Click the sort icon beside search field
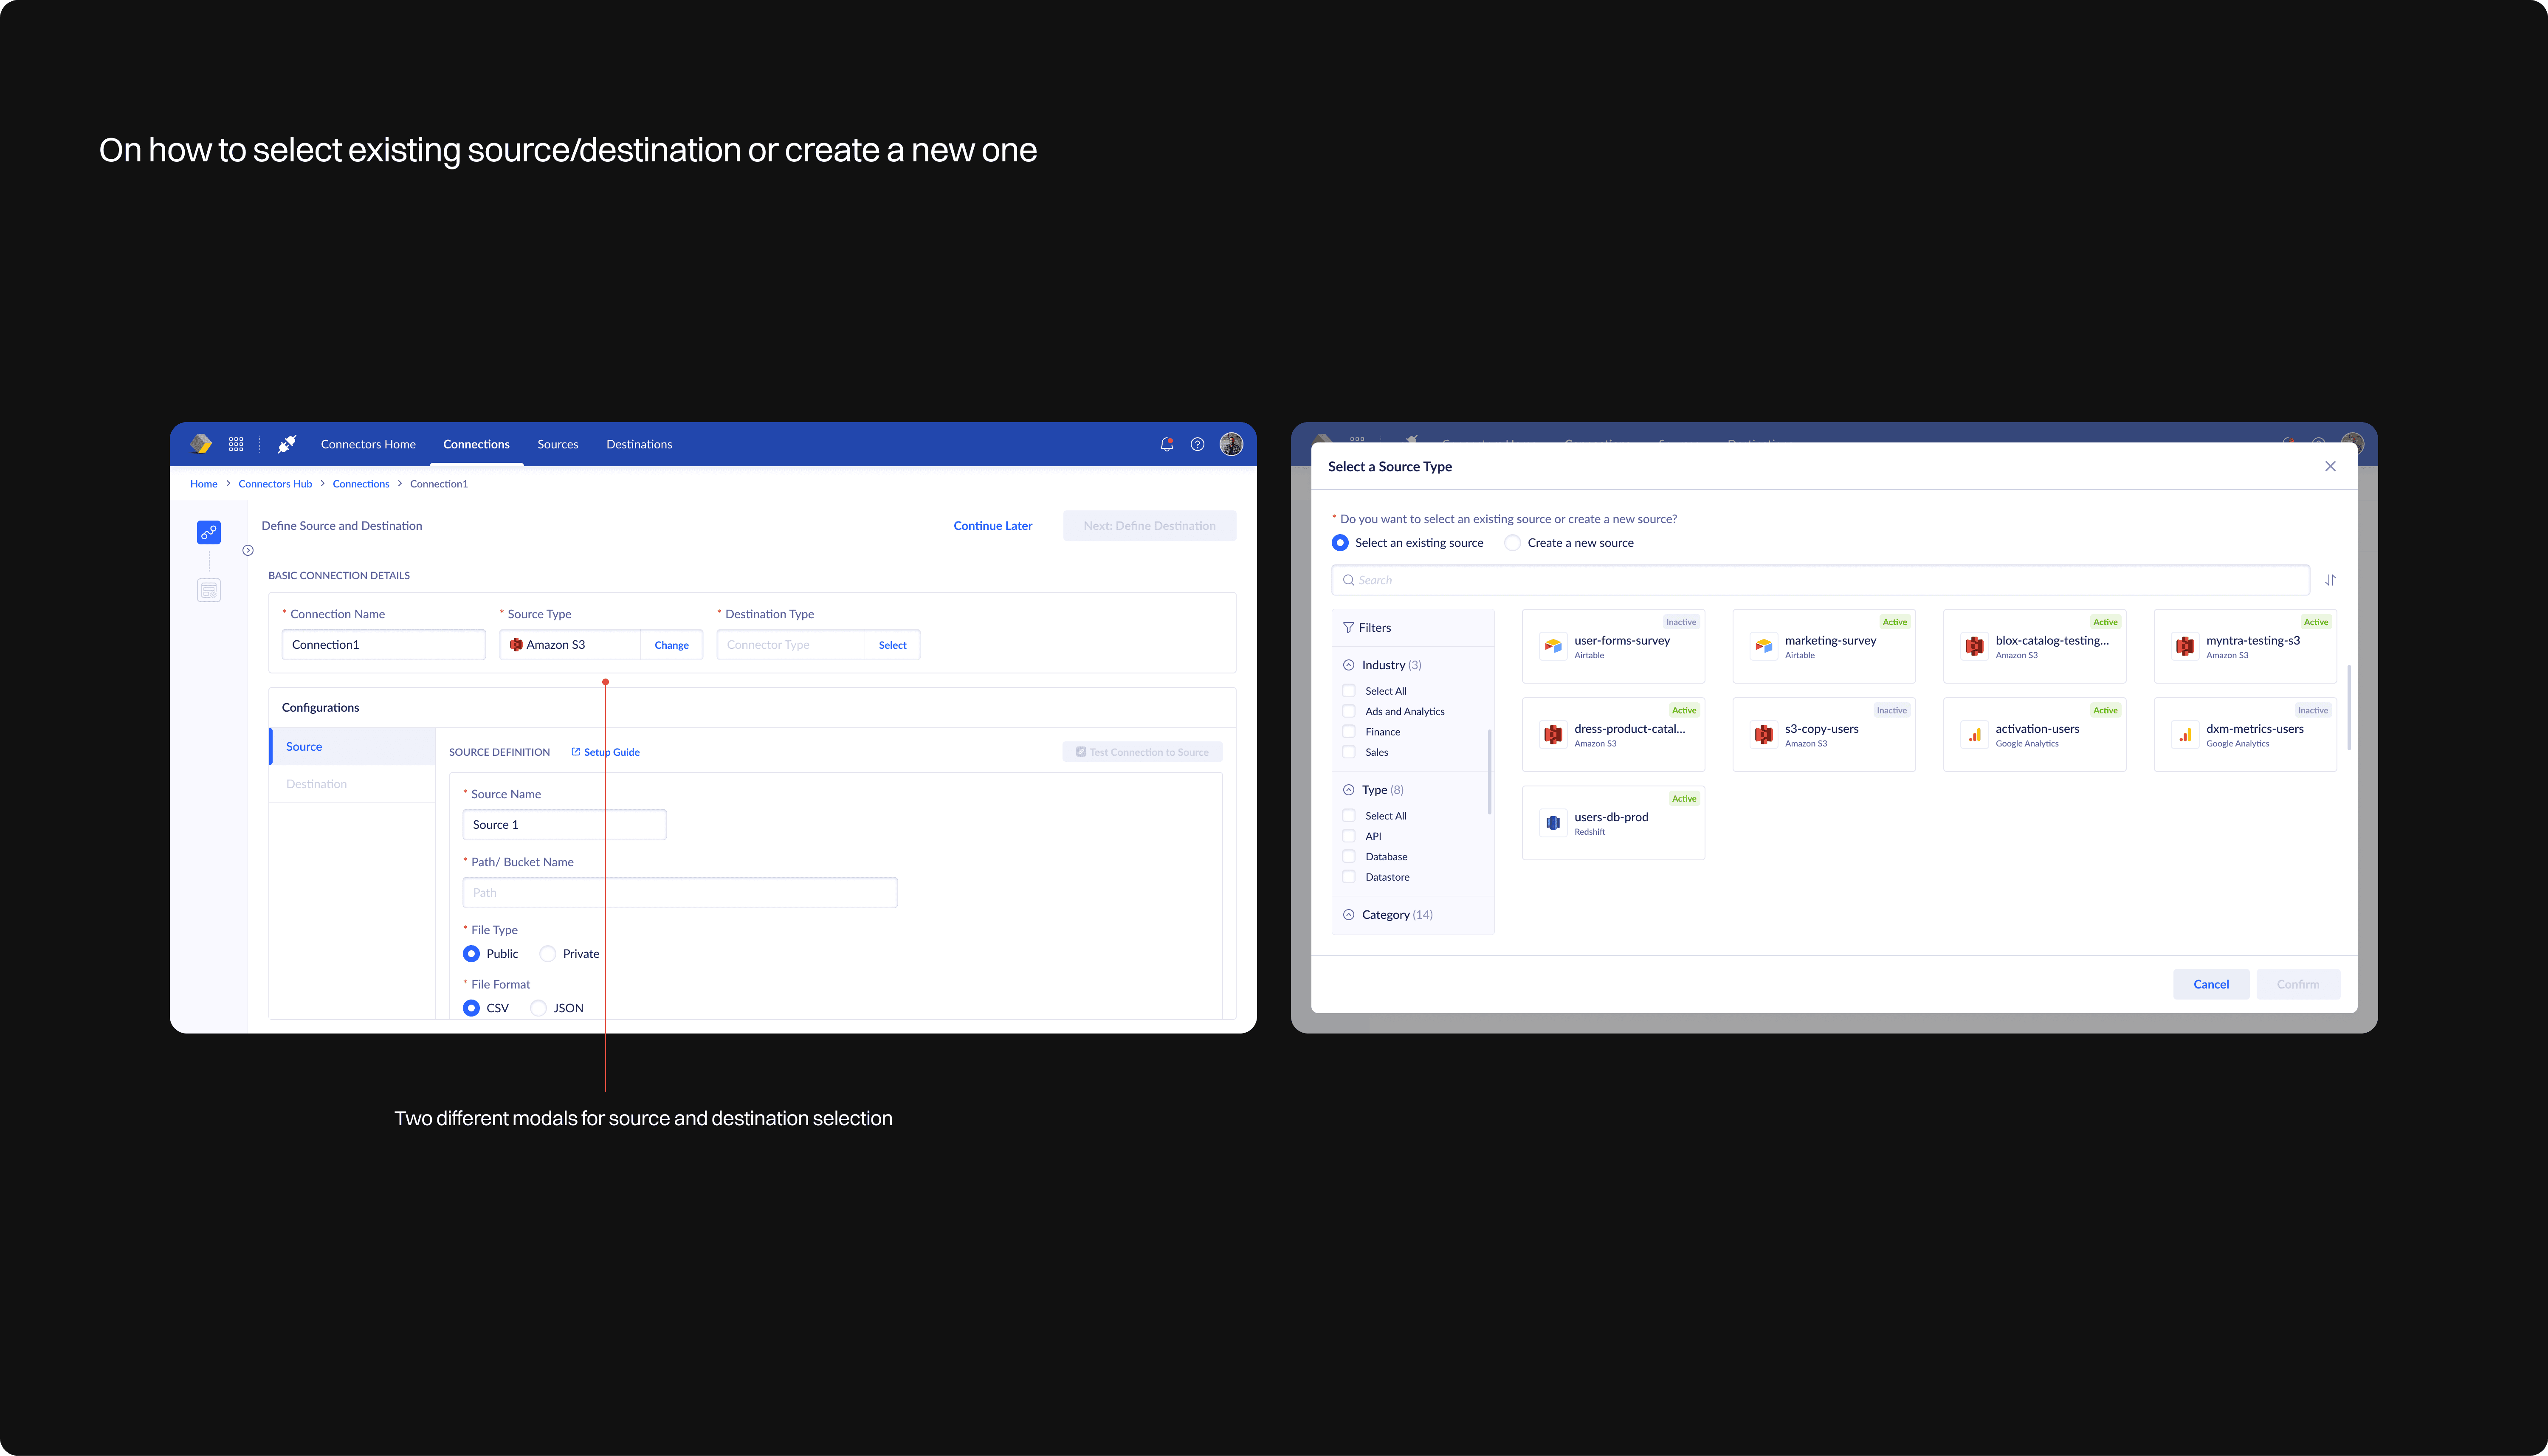2548x1456 pixels. point(2330,580)
